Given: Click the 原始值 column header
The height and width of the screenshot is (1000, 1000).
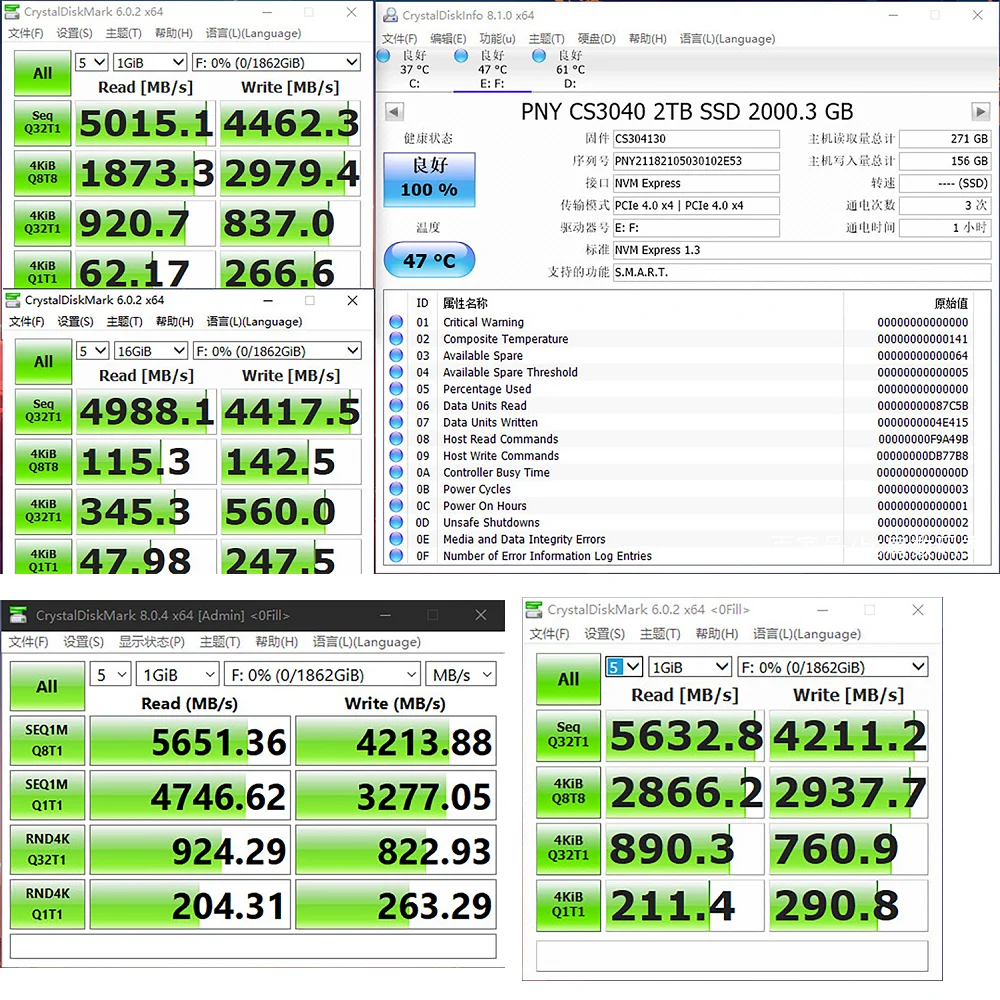Looking at the screenshot, I should coord(951,303).
